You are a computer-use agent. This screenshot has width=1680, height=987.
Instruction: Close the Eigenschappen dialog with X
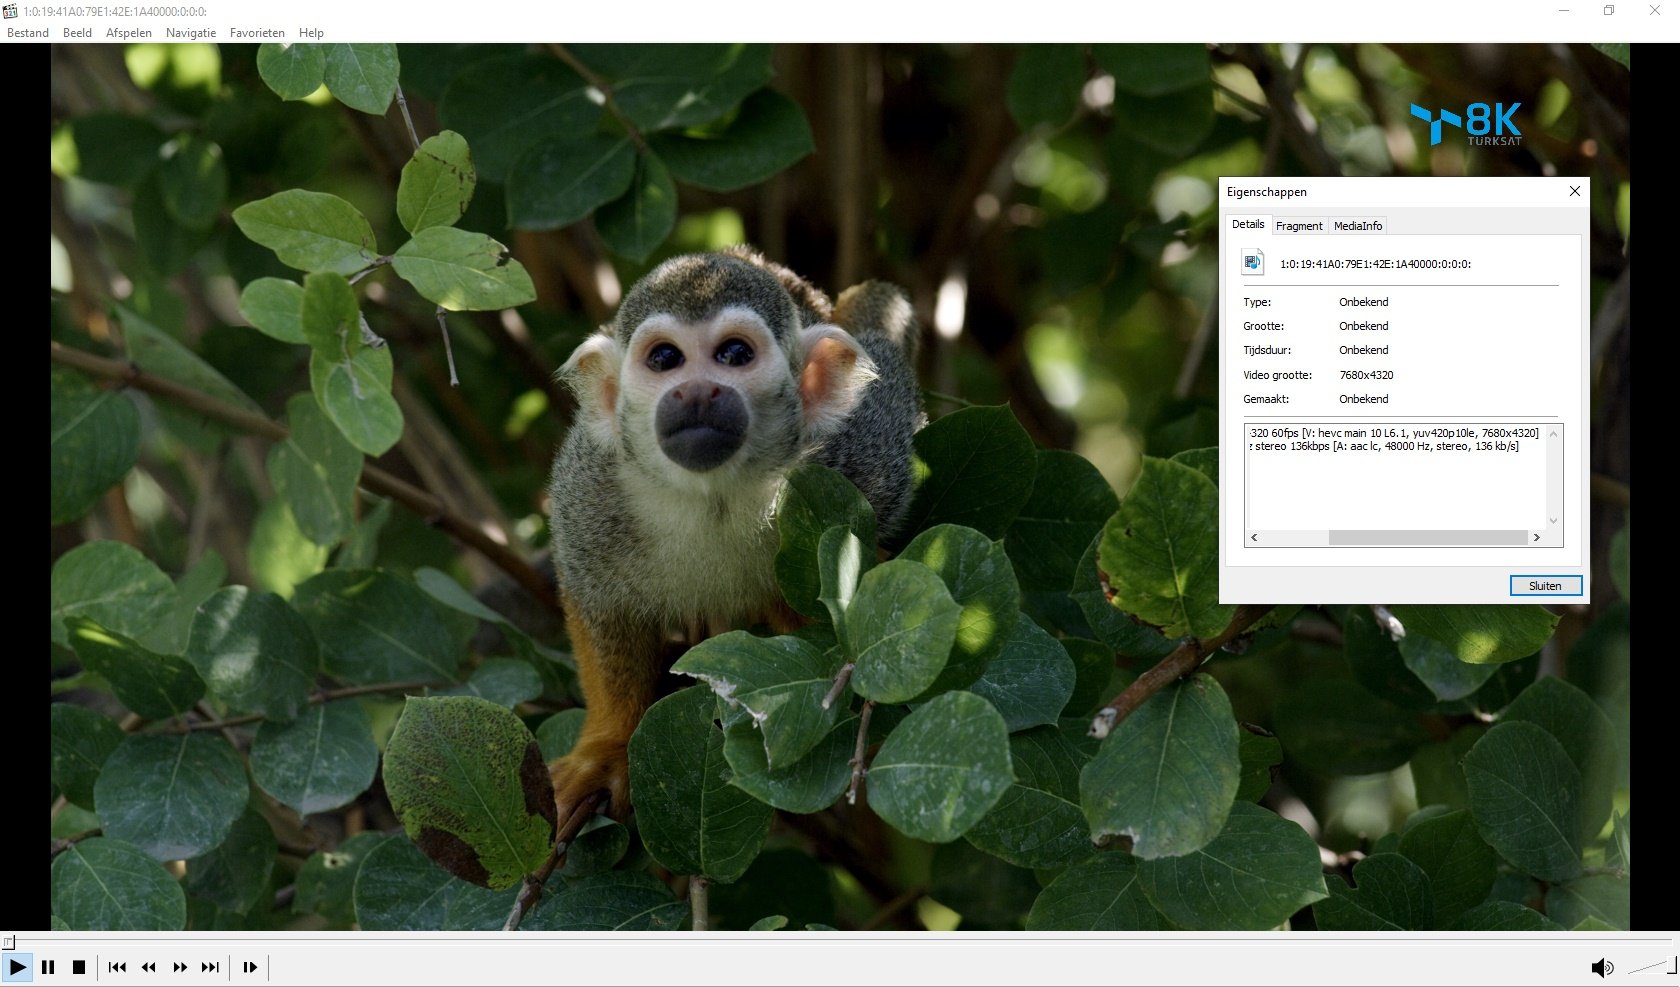pos(1575,191)
